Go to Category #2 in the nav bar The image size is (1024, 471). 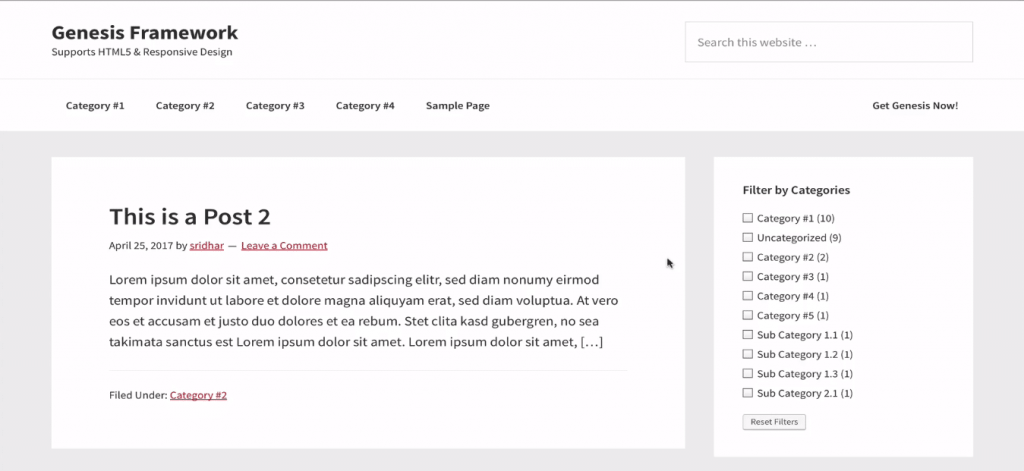(x=185, y=106)
